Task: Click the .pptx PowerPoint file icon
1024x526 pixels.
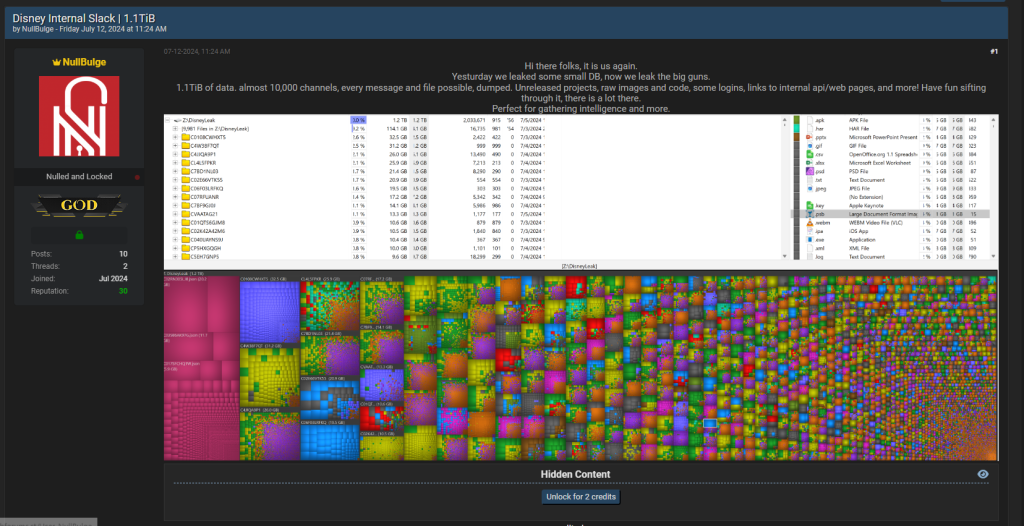Action: [x=808, y=137]
